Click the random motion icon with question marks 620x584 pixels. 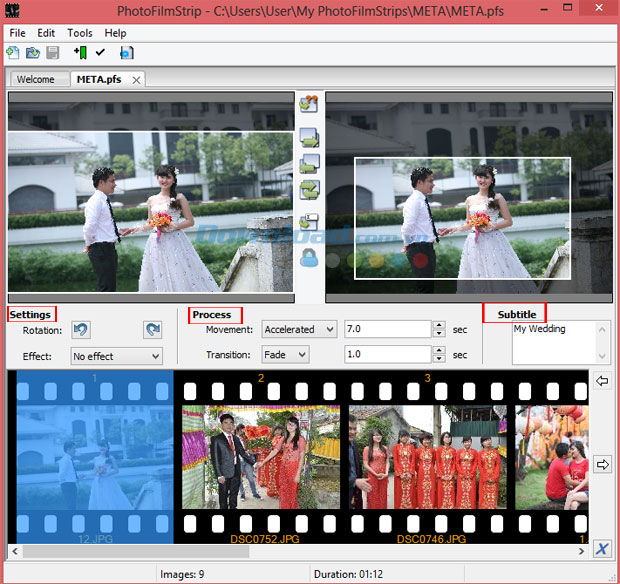310,104
